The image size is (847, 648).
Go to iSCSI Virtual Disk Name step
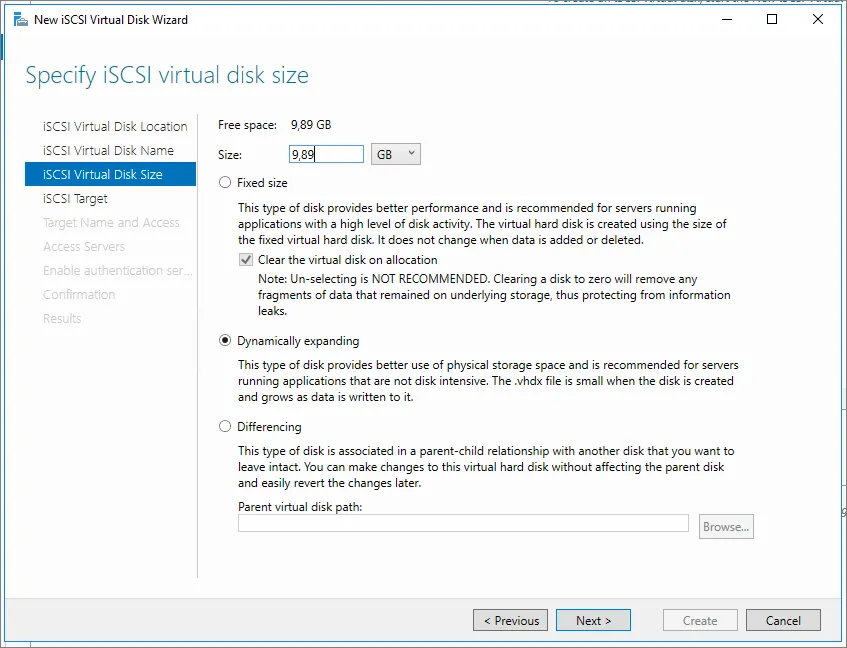point(108,151)
